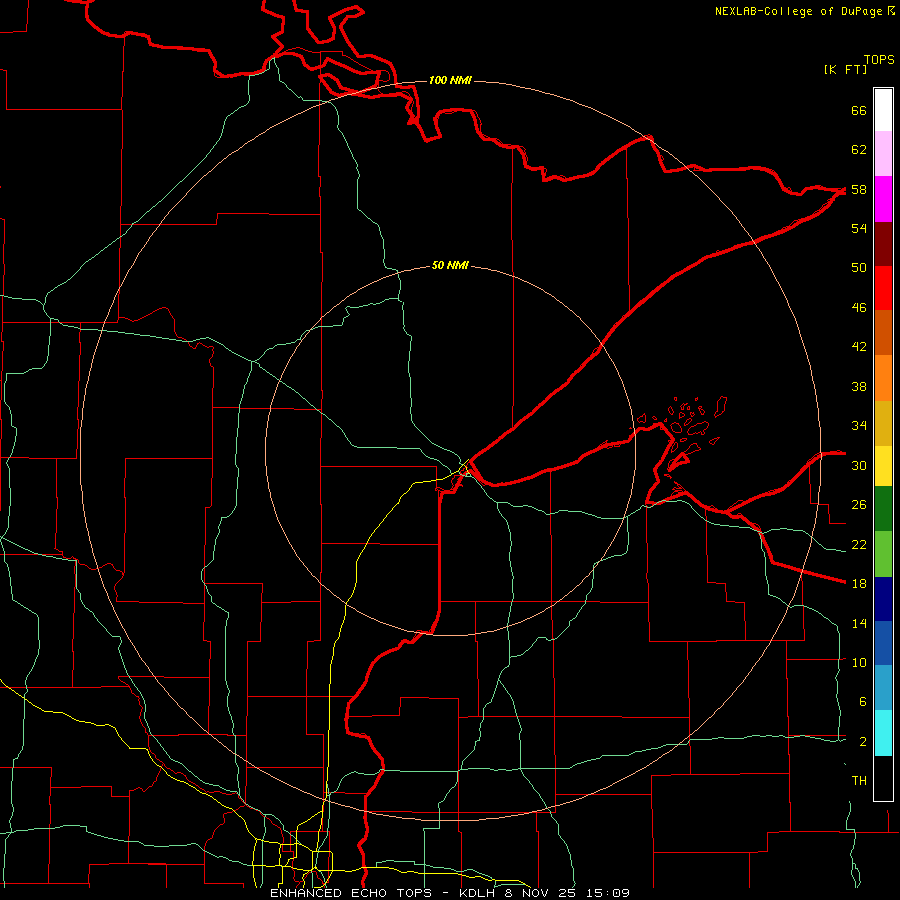Click the 62 legend value
900x900 pixels.
click(859, 150)
